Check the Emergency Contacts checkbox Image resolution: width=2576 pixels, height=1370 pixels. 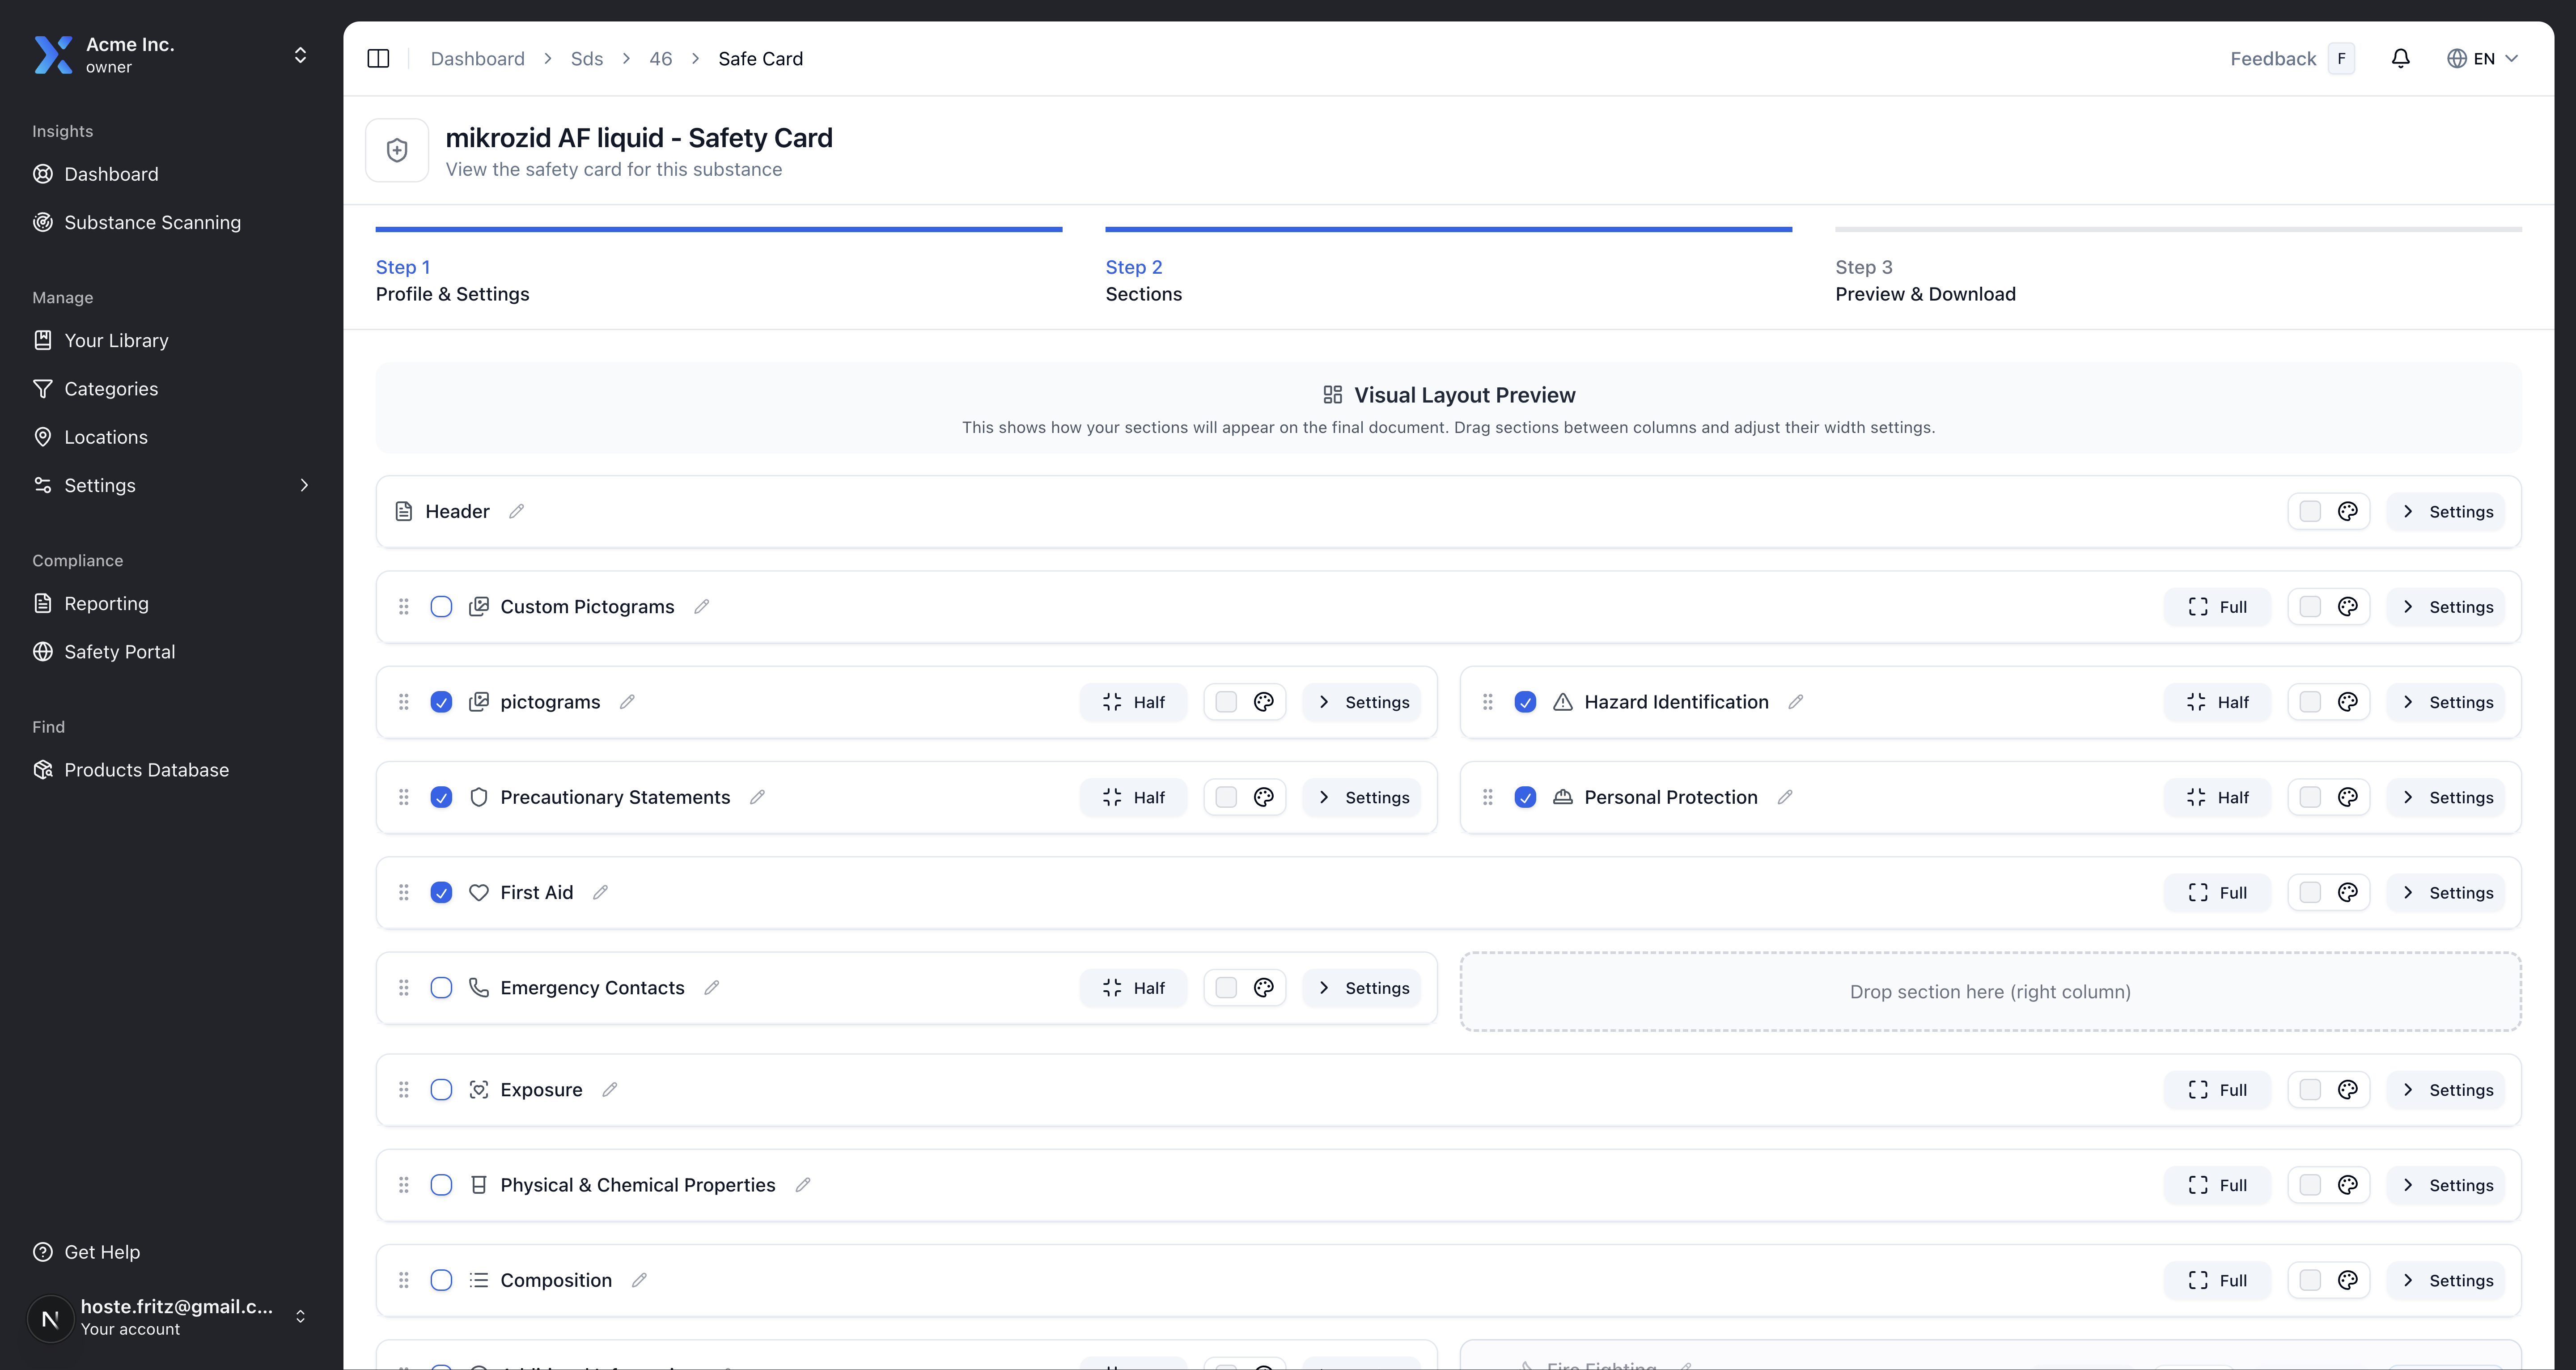pyautogui.click(x=441, y=988)
